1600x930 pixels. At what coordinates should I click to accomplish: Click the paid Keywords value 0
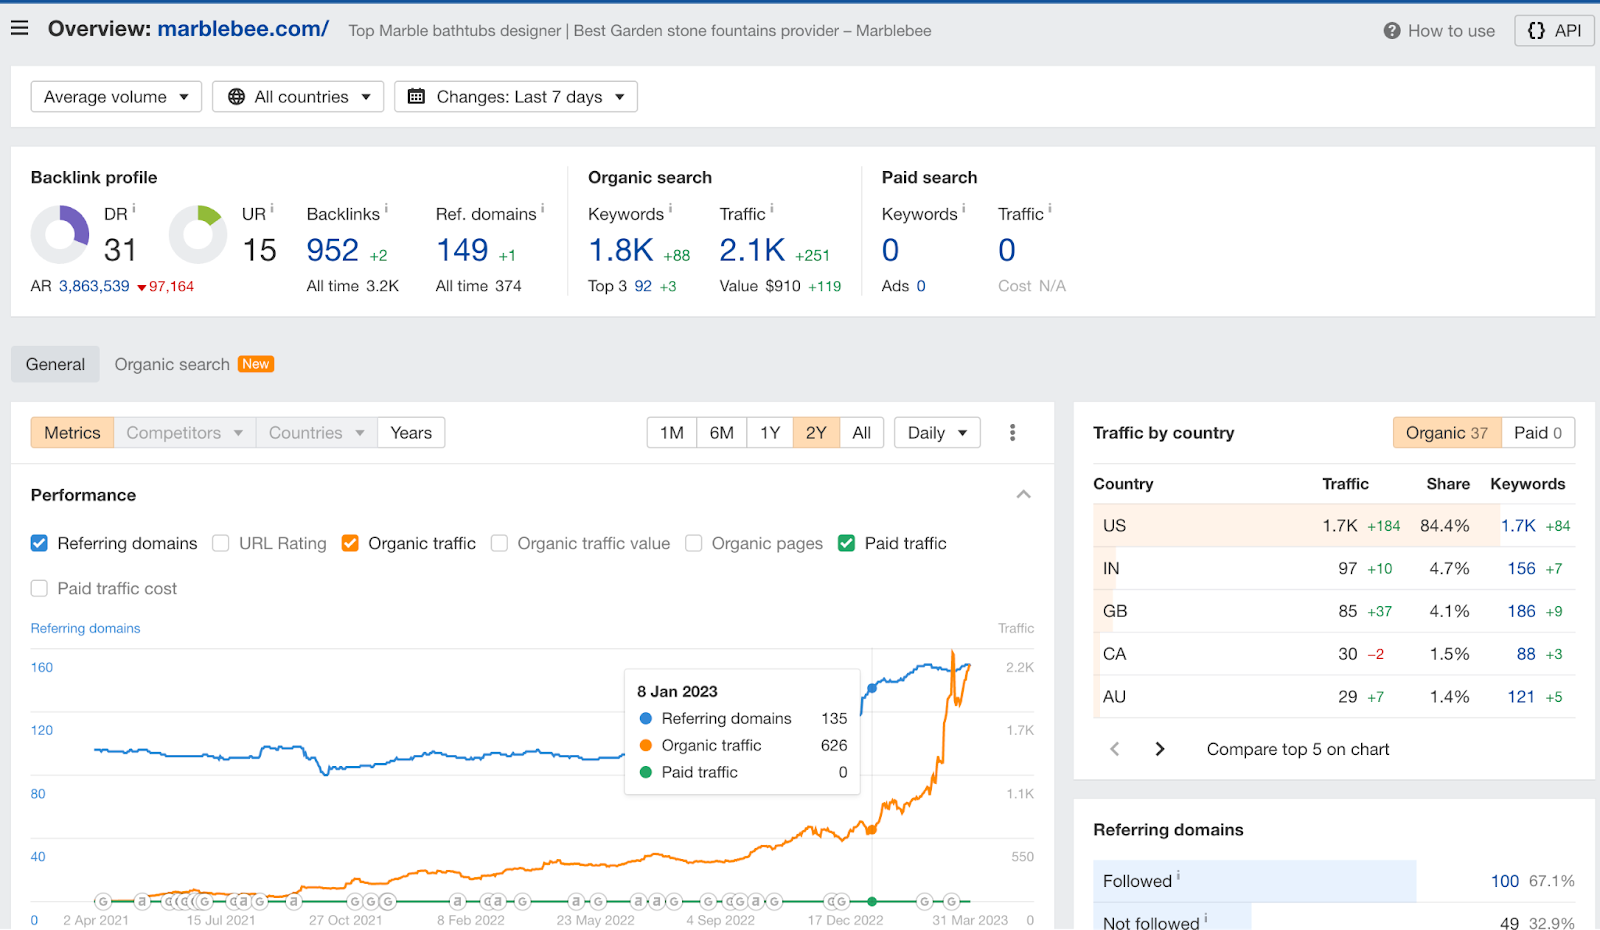point(890,250)
